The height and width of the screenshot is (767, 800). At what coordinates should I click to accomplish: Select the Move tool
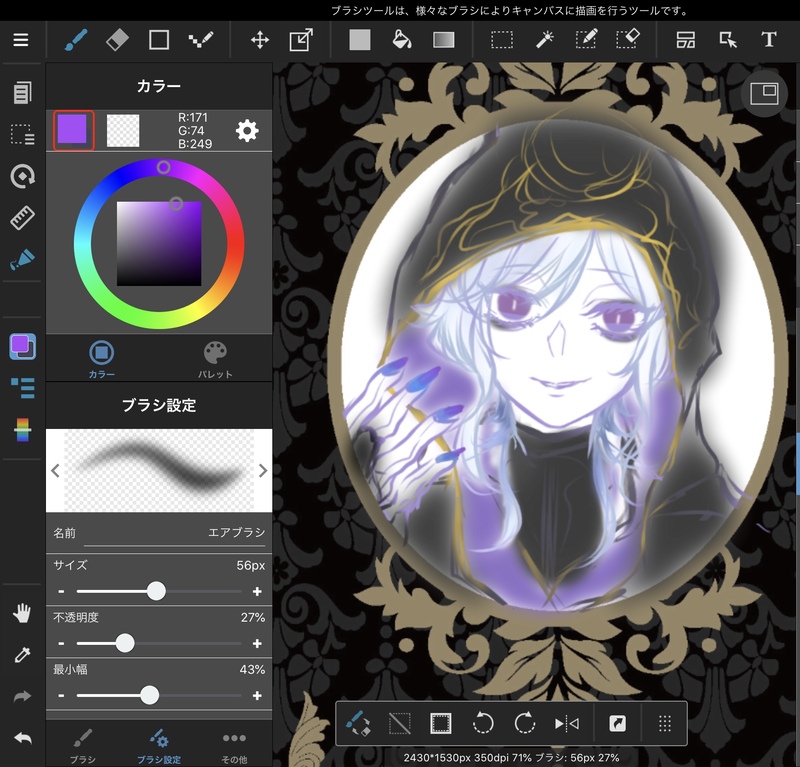[x=260, y=40]
